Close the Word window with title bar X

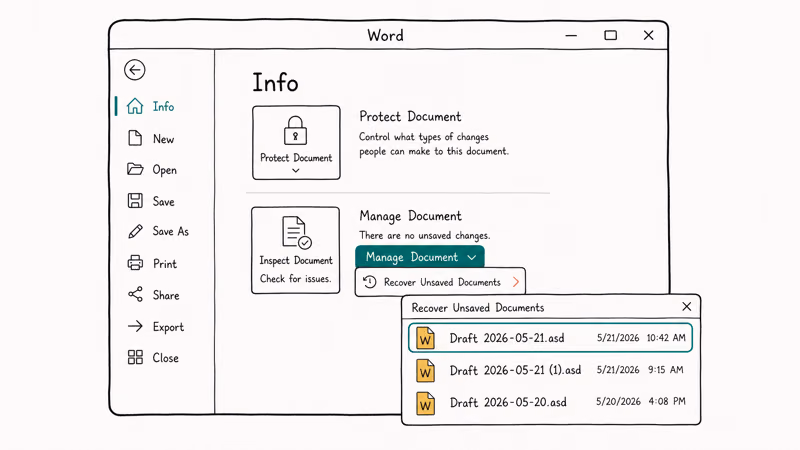tap(648, 35)
